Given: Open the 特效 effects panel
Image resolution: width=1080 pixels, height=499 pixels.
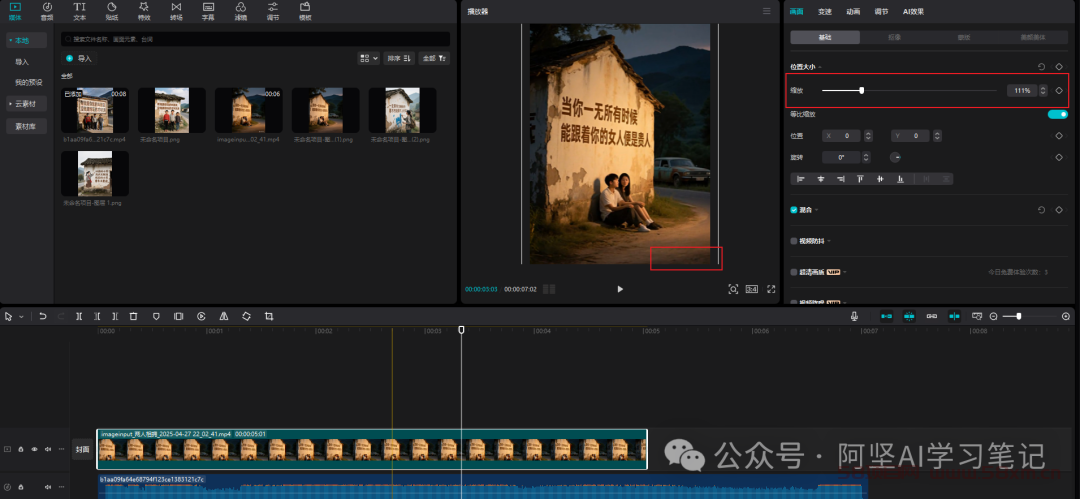Looking at the screenshot, I should point(142,10).
